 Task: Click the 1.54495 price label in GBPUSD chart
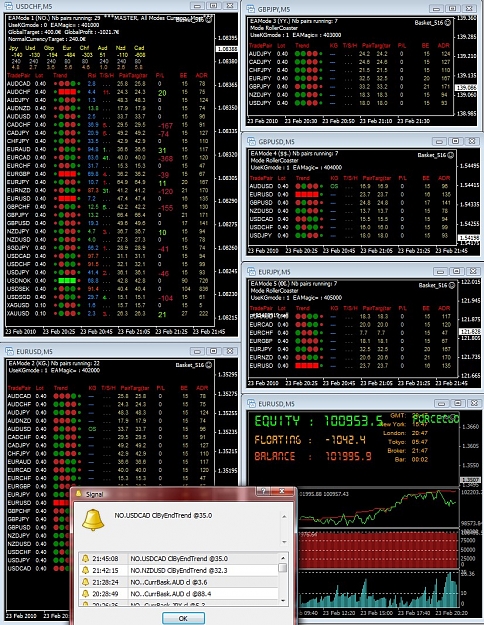point(470,166)
